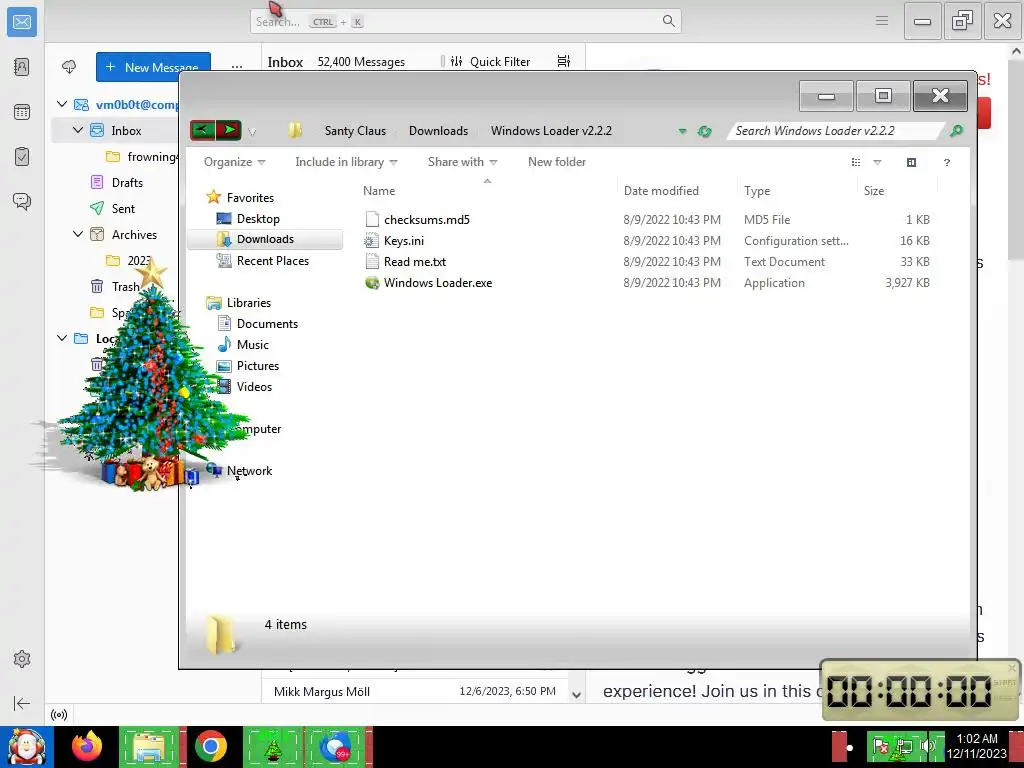Open the Calendar sidebar icon in Thunderbird
Image resolution: width=1024 pixels, height=768 pixels.
(22, 112)
